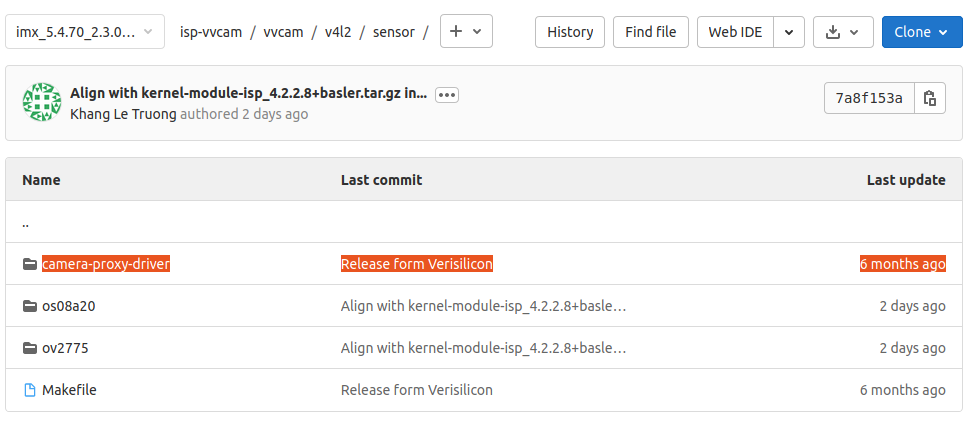Image resolution: width=972 pixels, height=422 pixels.
Task: Click the os08a20 folder icon
Action: click(x=29, y=306)
